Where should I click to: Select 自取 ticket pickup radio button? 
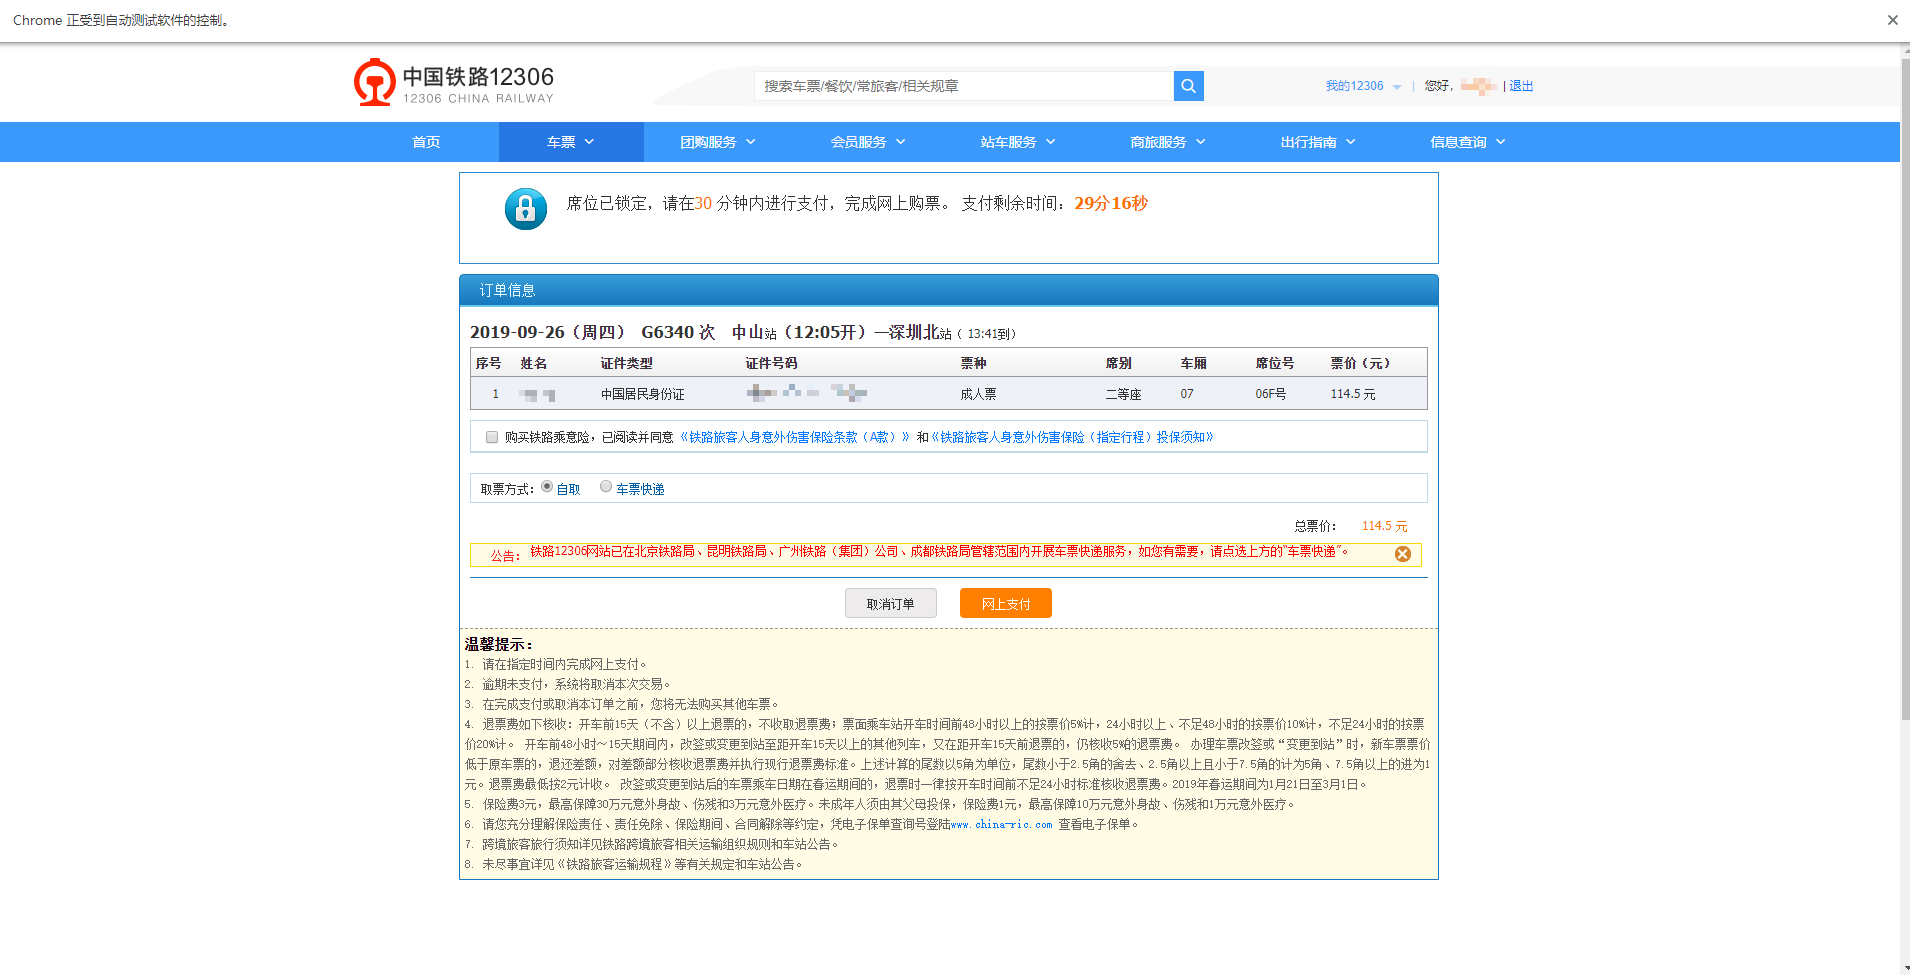(x=547, y=487)
